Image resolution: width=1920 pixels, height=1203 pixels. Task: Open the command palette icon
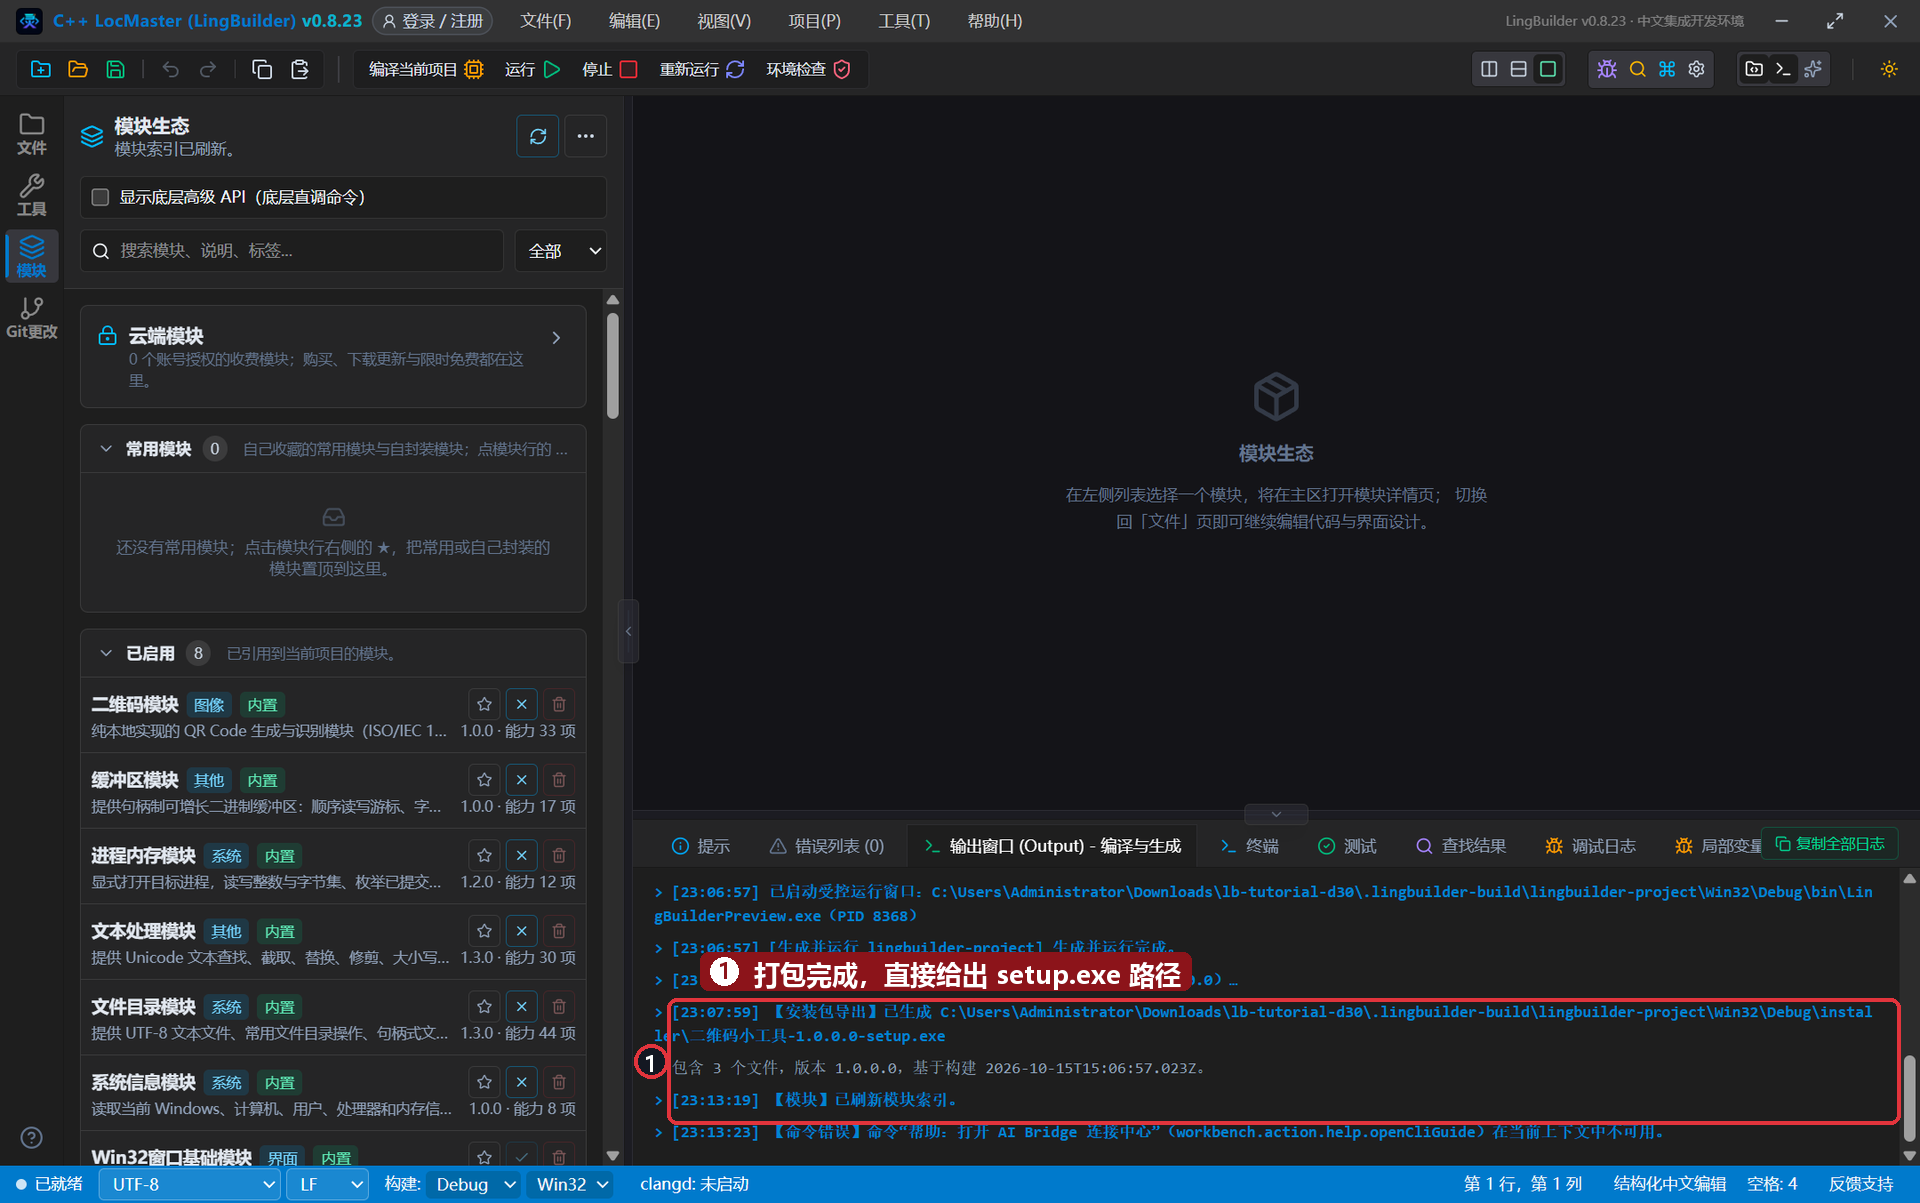(1667, 69)
